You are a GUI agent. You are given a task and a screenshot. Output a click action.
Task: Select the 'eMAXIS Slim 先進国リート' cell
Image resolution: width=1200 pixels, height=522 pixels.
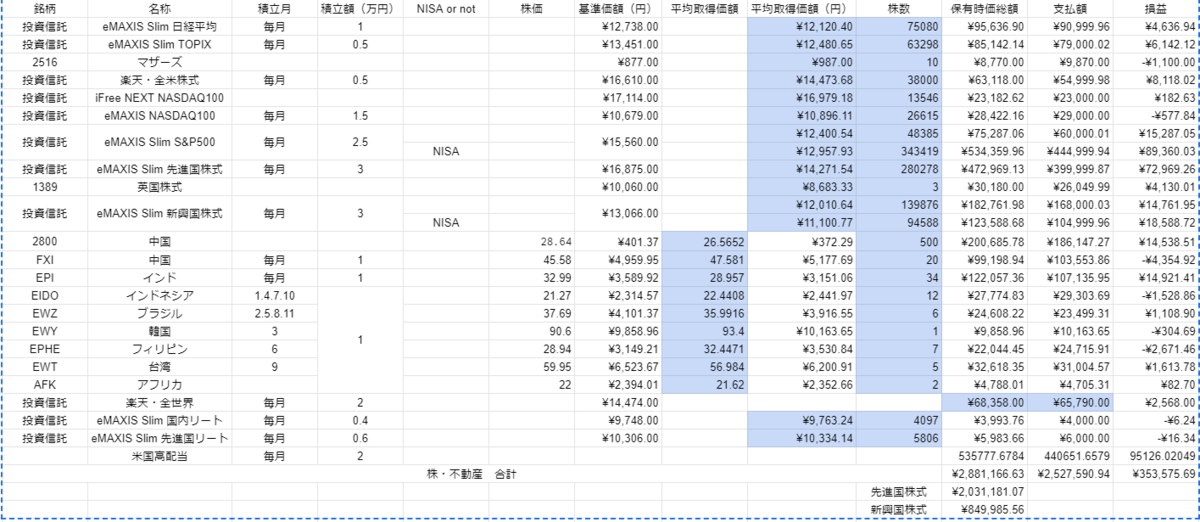point(160,438)
